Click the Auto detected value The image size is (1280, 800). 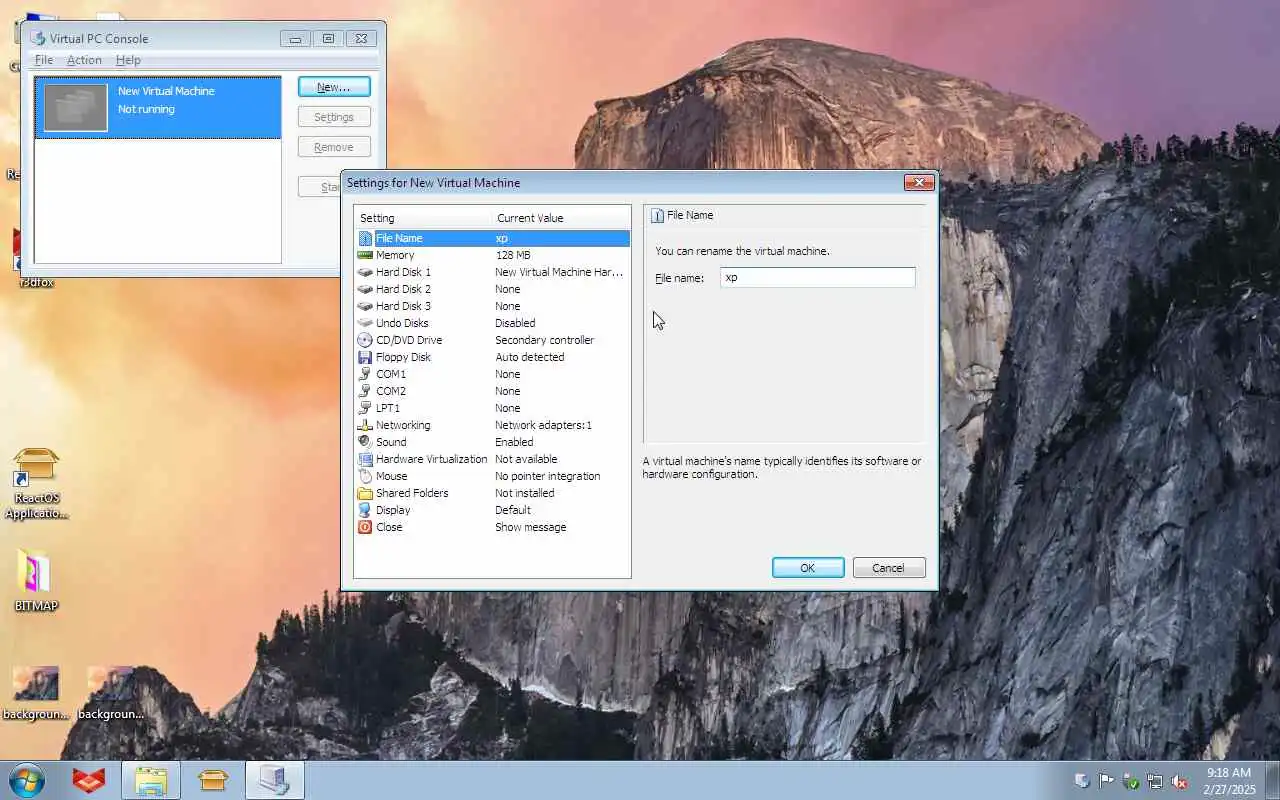530,357
